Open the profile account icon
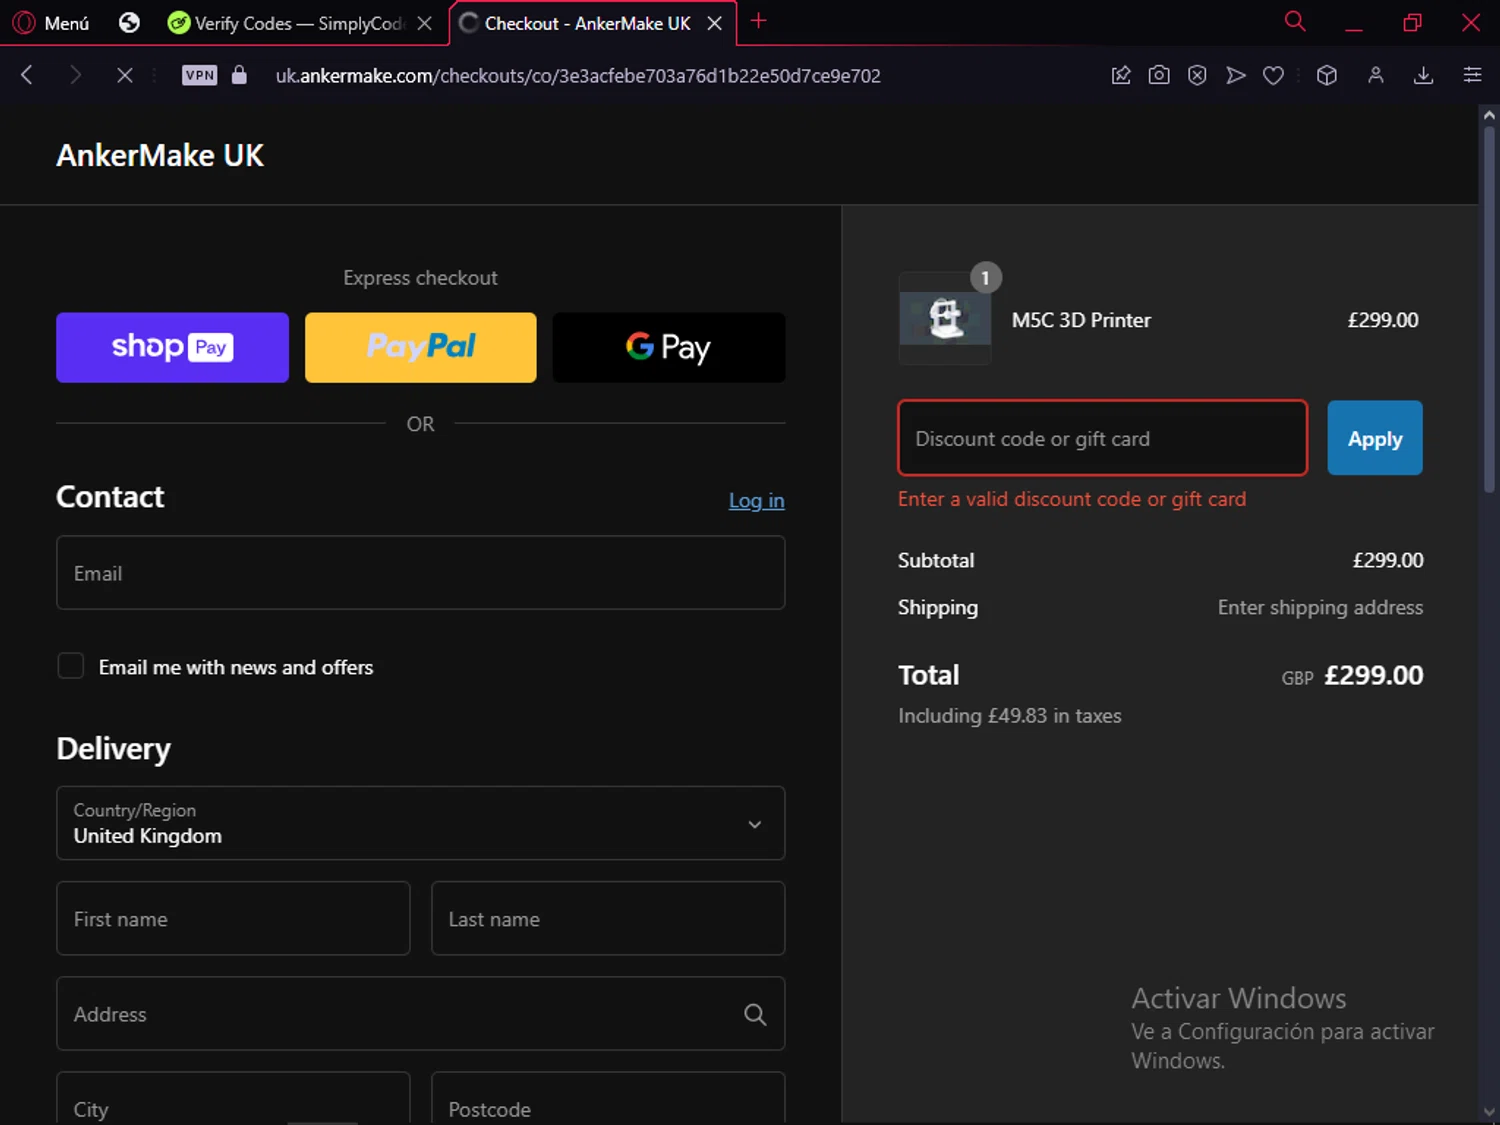This screenshot has height=1125, width=1500. click(x=1376, y=75)
